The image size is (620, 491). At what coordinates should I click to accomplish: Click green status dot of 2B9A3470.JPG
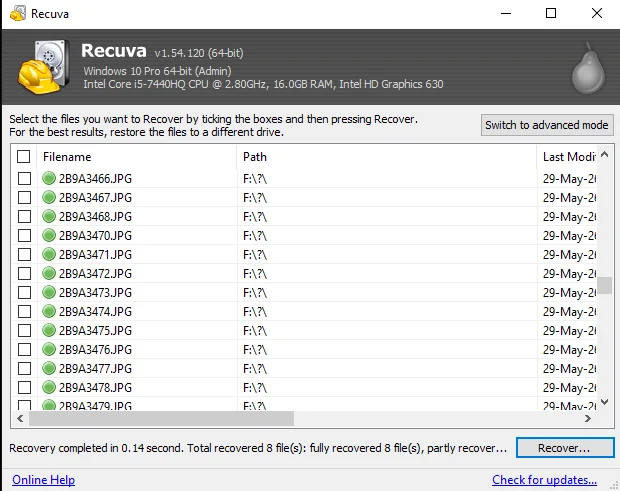click(49, 235)
